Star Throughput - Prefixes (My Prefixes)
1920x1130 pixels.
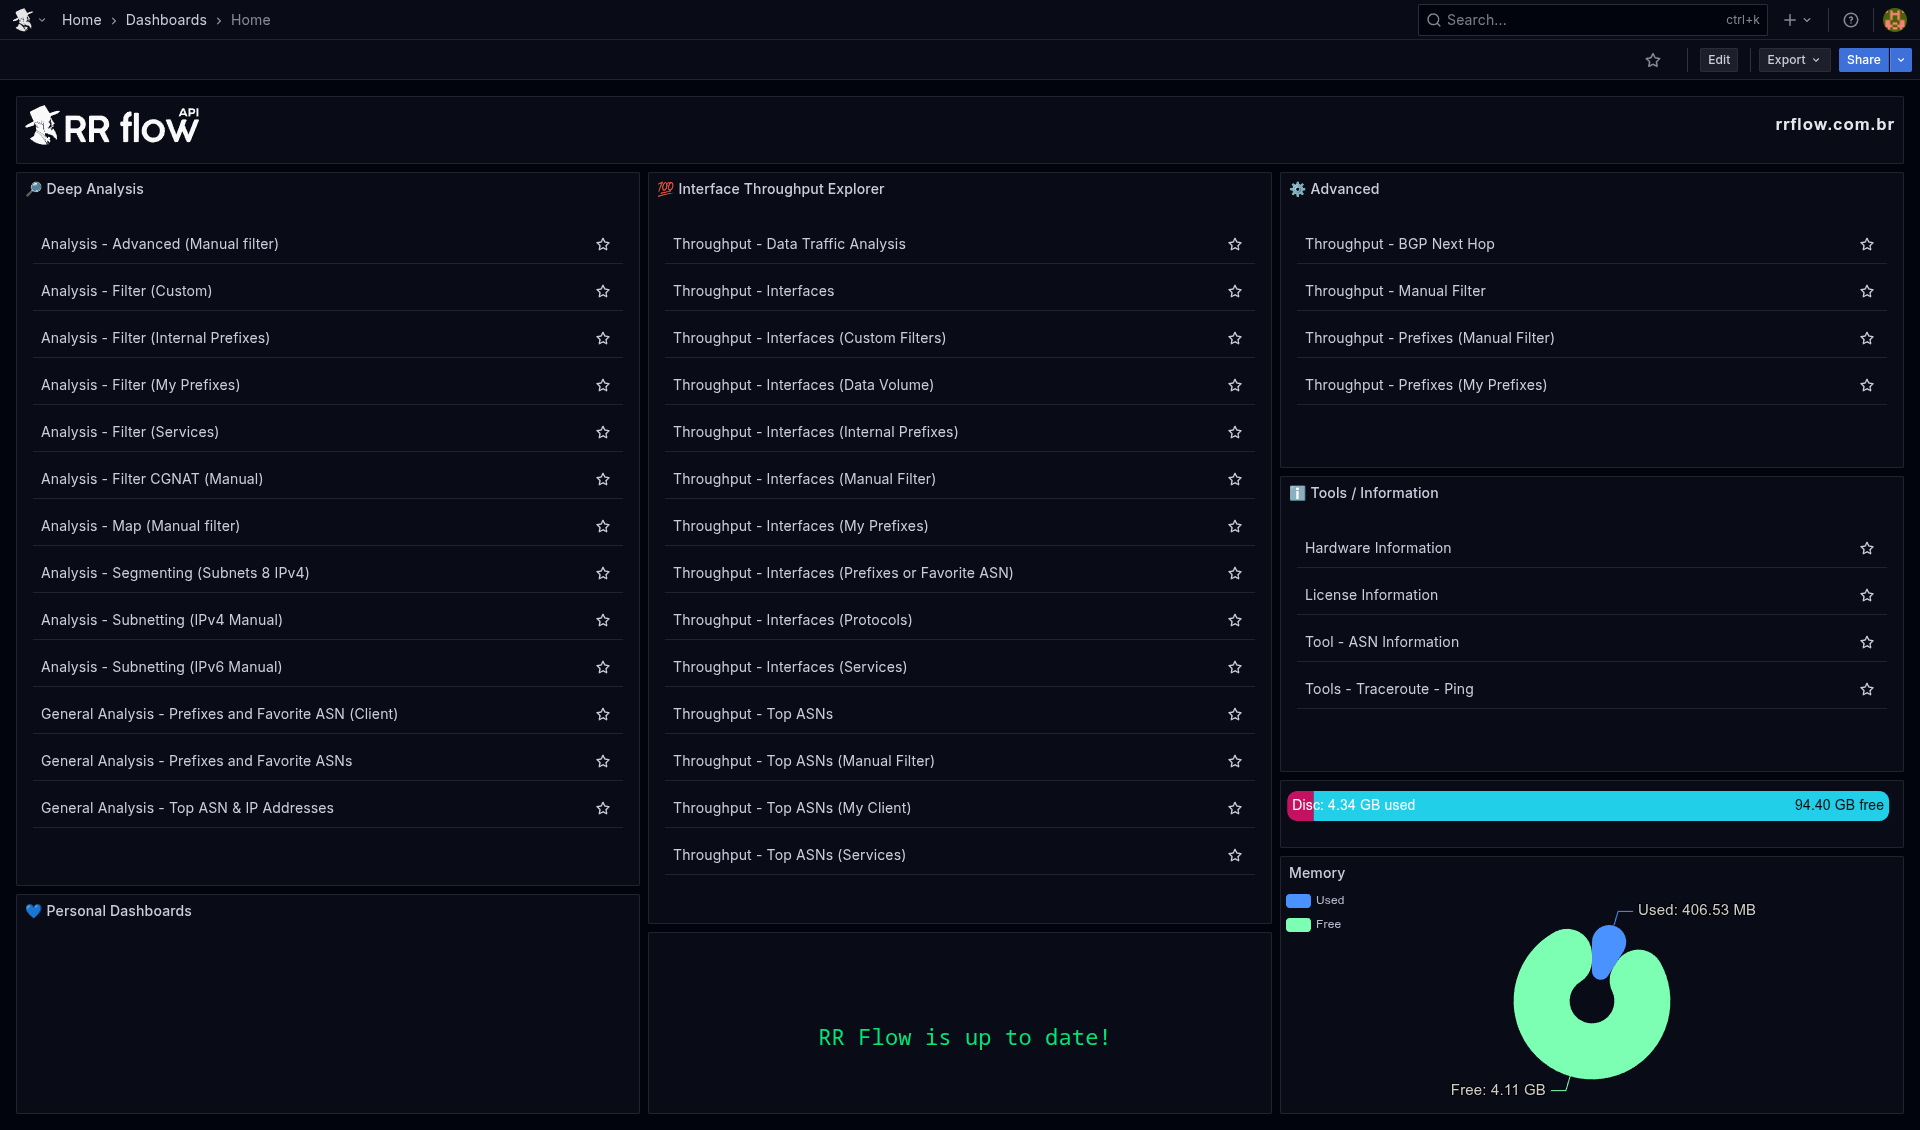(1867, 385)
